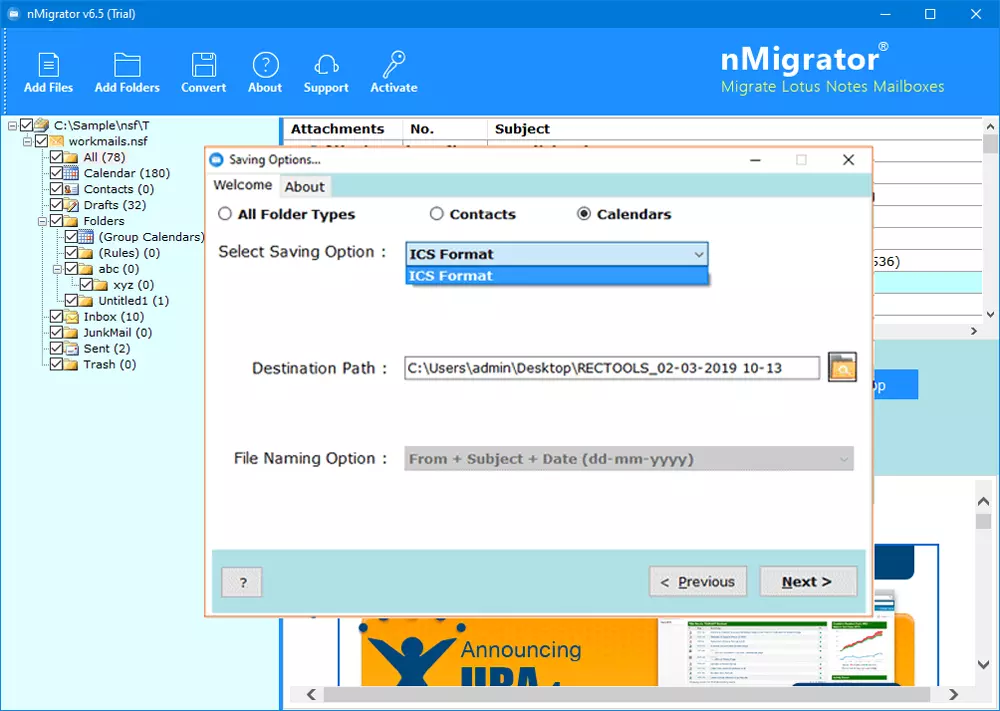Collapse the abc (0) tree node
The image size is (1000, 711).
[x=57, y=269]
